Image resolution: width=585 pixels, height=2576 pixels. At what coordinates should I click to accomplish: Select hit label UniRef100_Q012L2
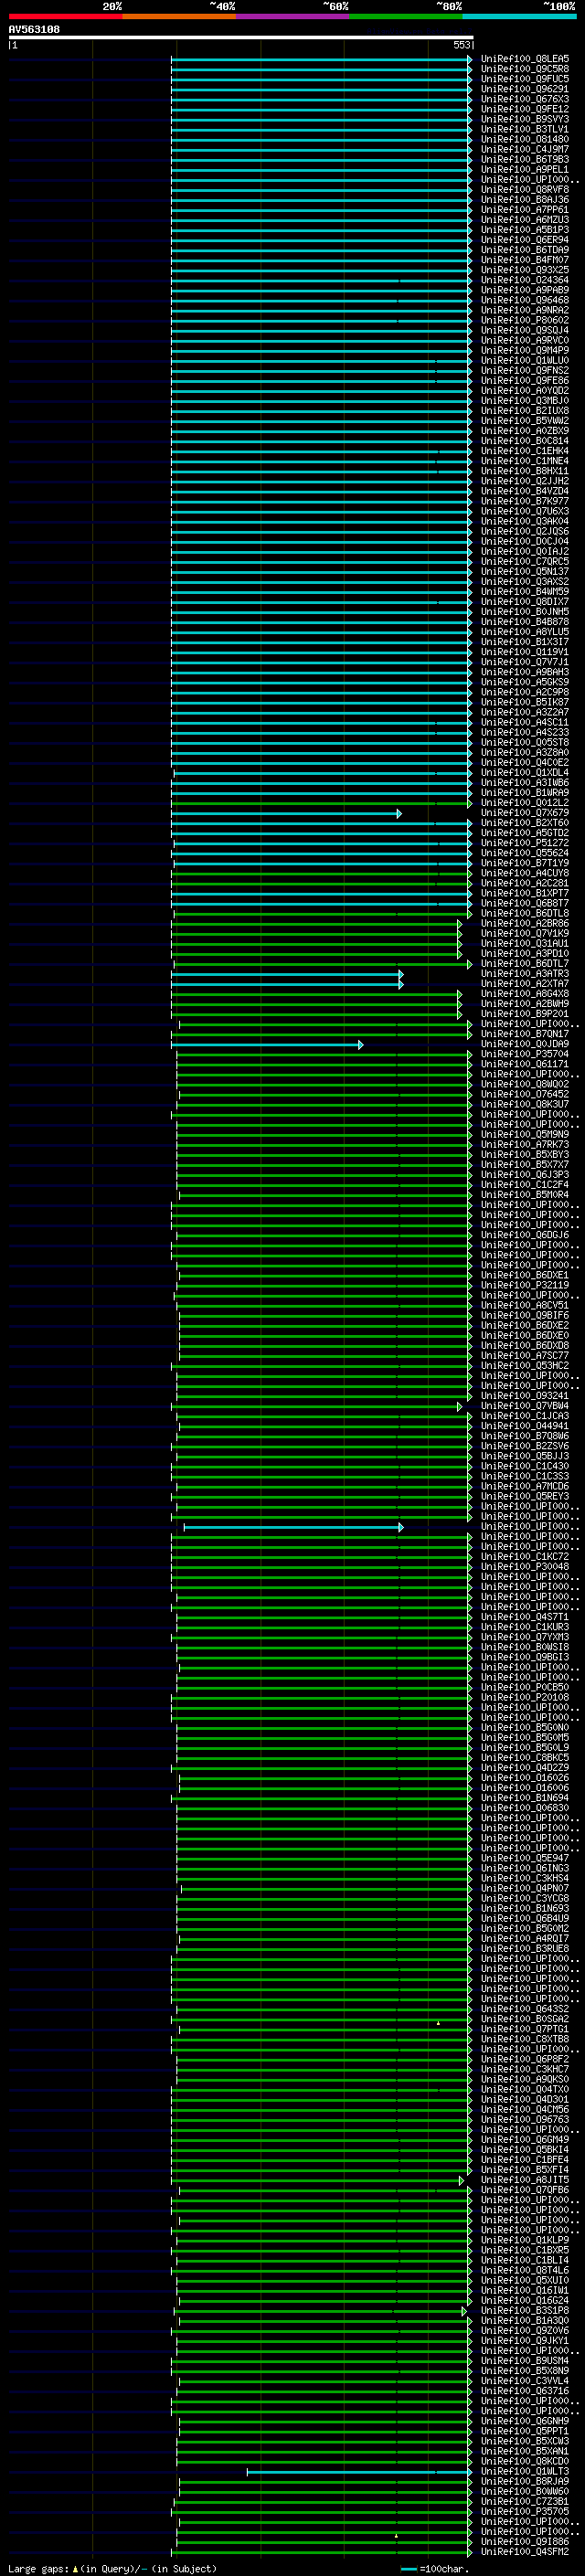click(x=524, y=802)
